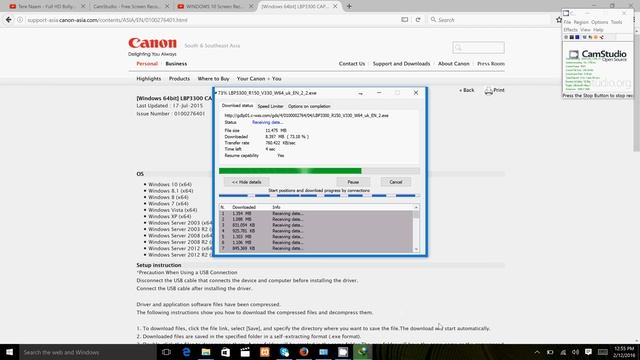Open Windows Start menu
Image resolution: width=640 pixels, height=360 pixels.
pos(9,352)
